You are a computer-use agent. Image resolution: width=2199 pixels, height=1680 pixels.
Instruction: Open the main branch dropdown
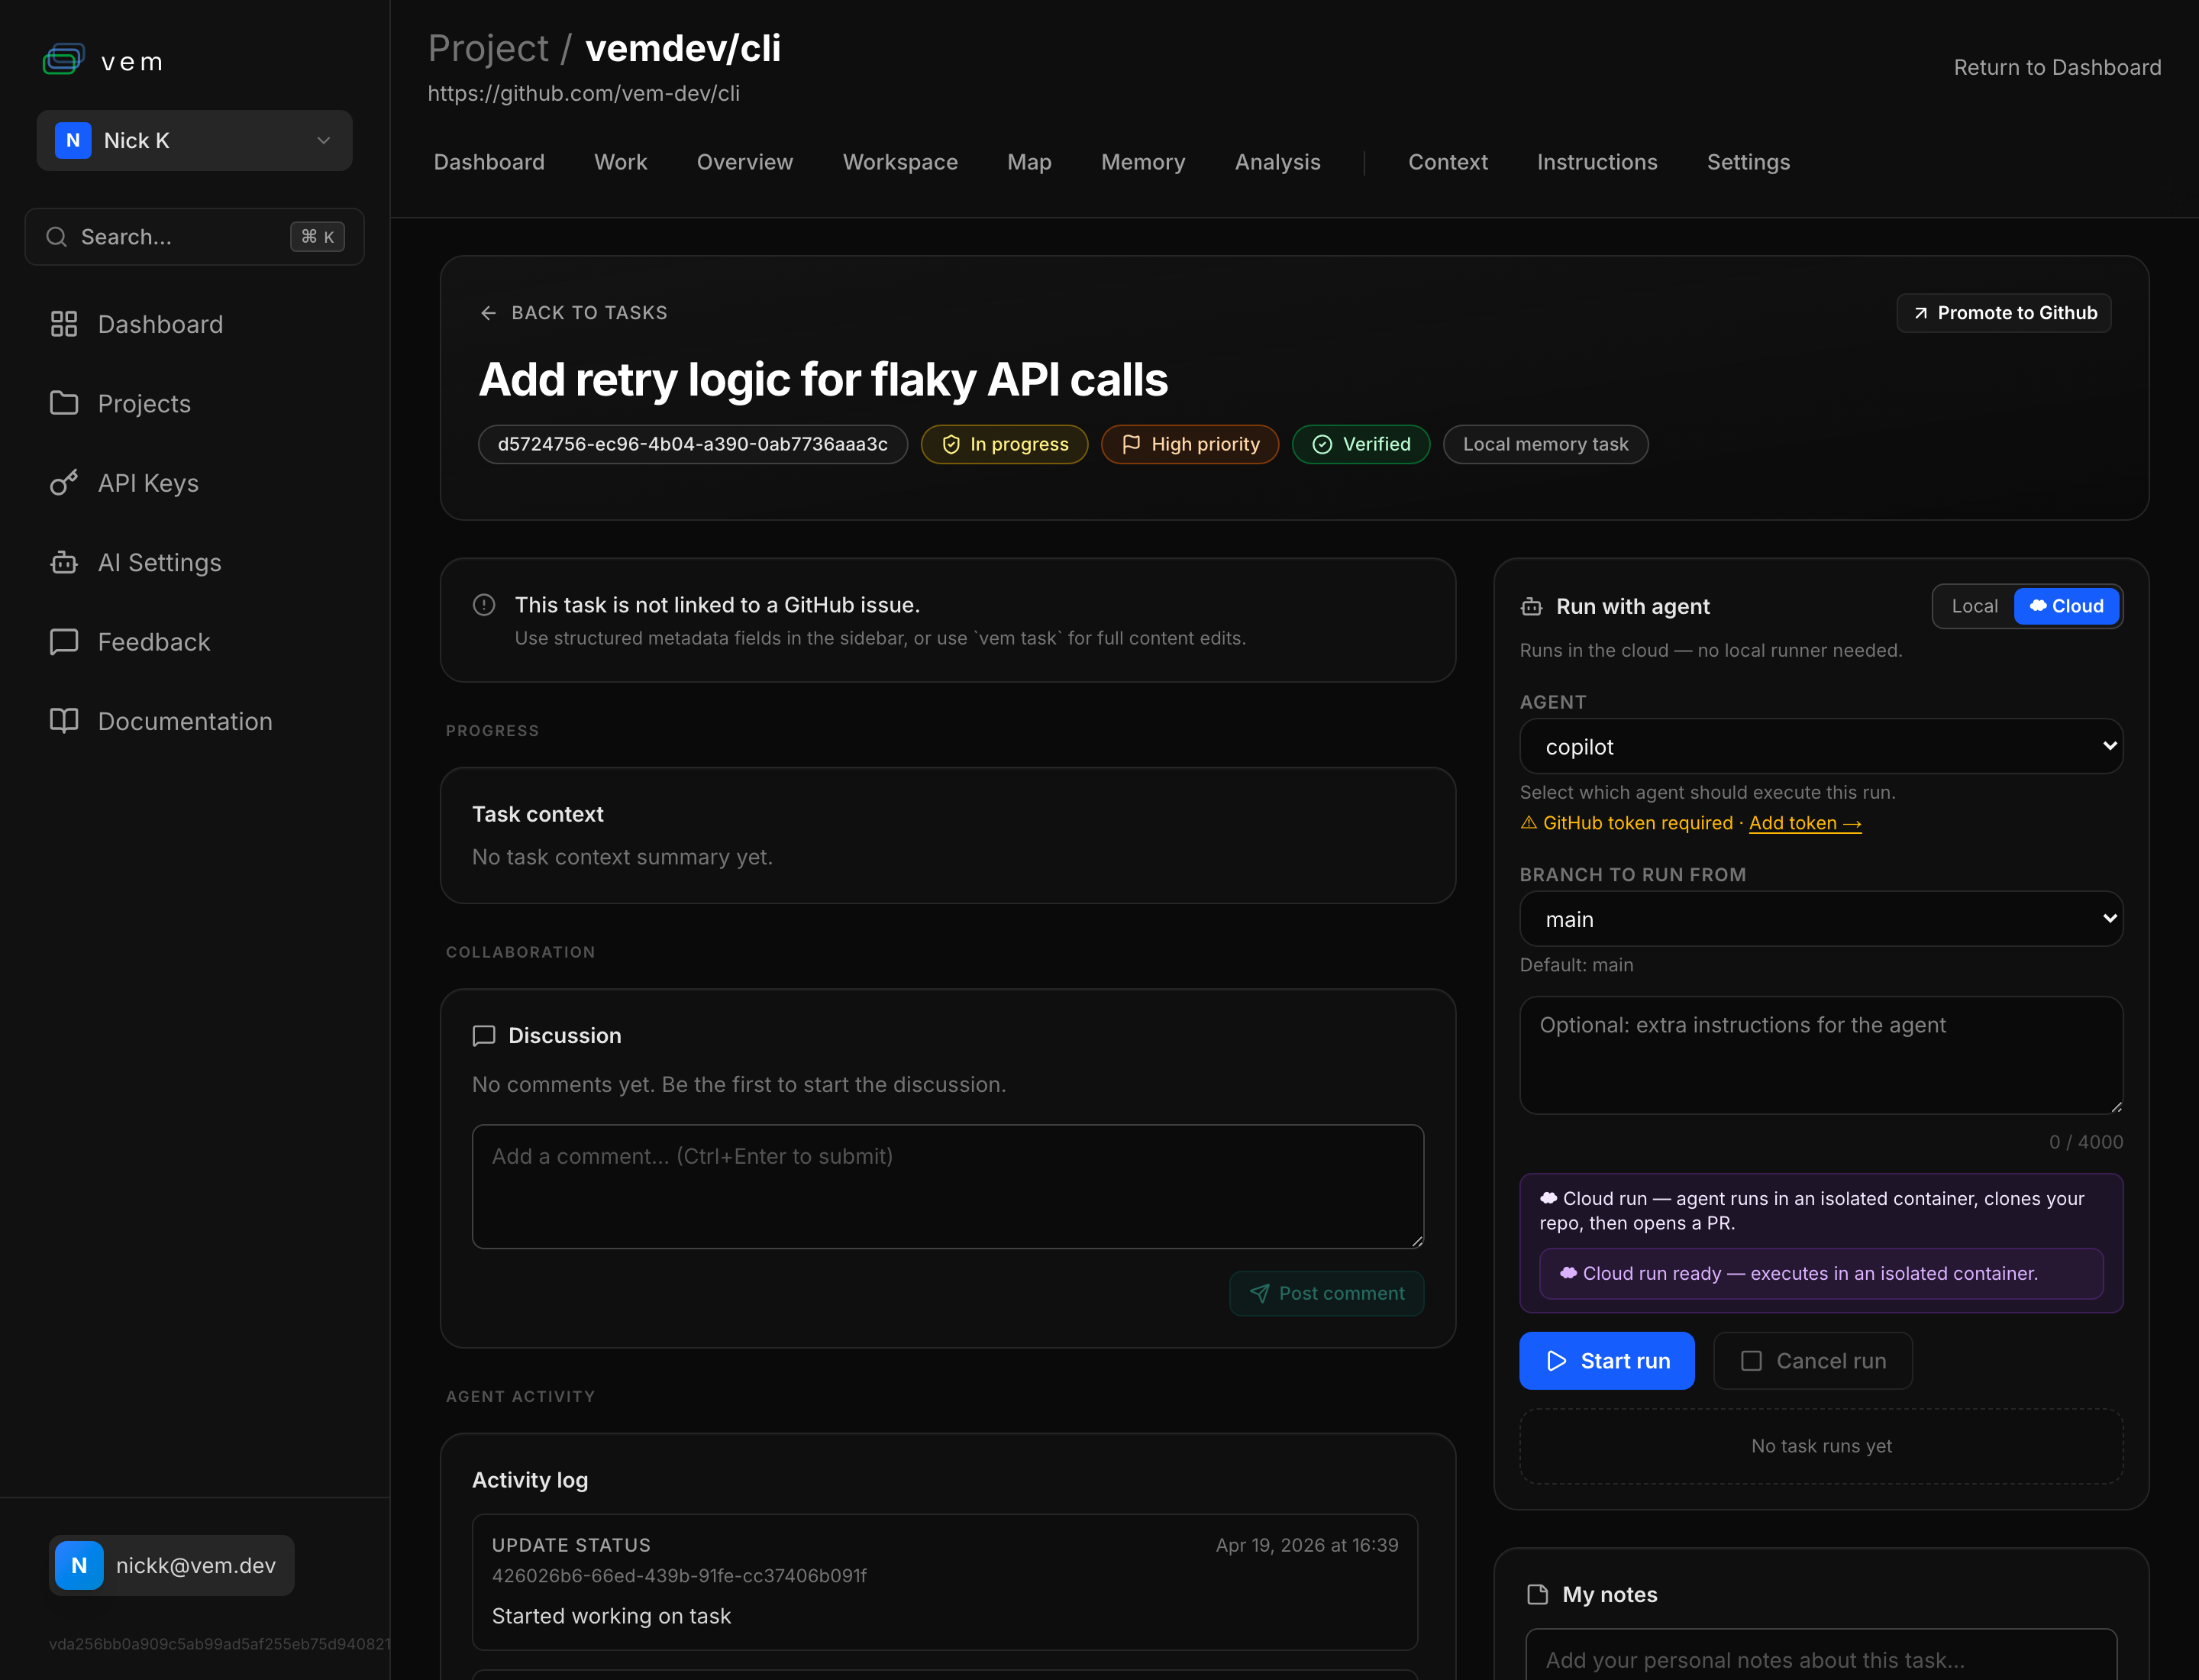coord(1820,919)
